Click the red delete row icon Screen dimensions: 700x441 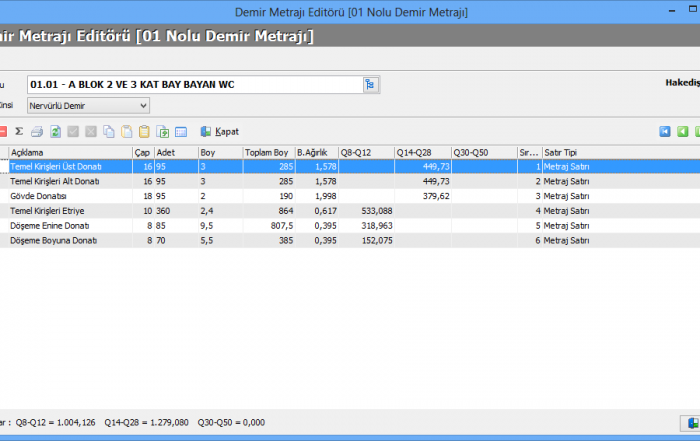tap(3, 131)
